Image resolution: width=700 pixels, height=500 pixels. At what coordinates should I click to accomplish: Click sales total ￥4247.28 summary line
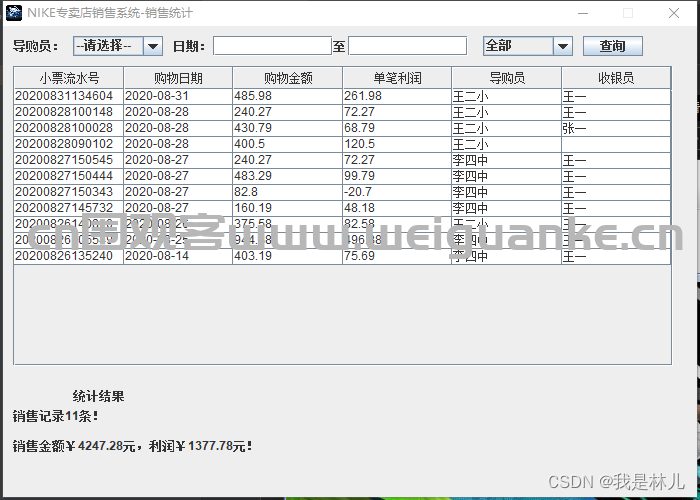[x=132, y=446]
